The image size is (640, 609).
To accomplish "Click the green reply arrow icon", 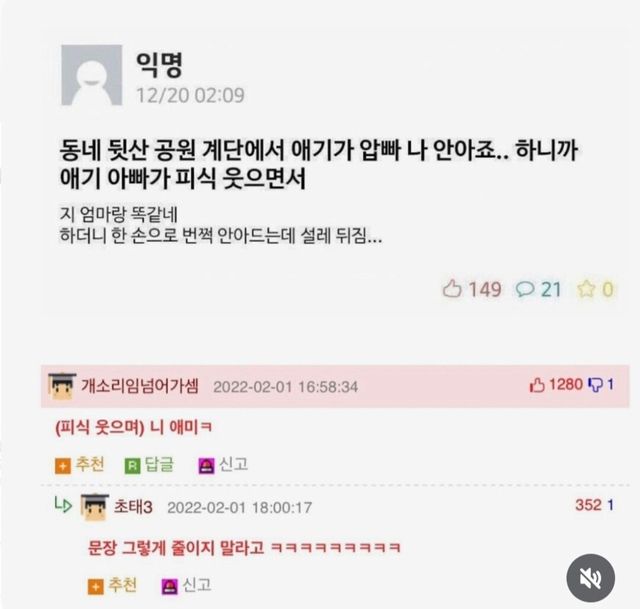I will (63, 506).
